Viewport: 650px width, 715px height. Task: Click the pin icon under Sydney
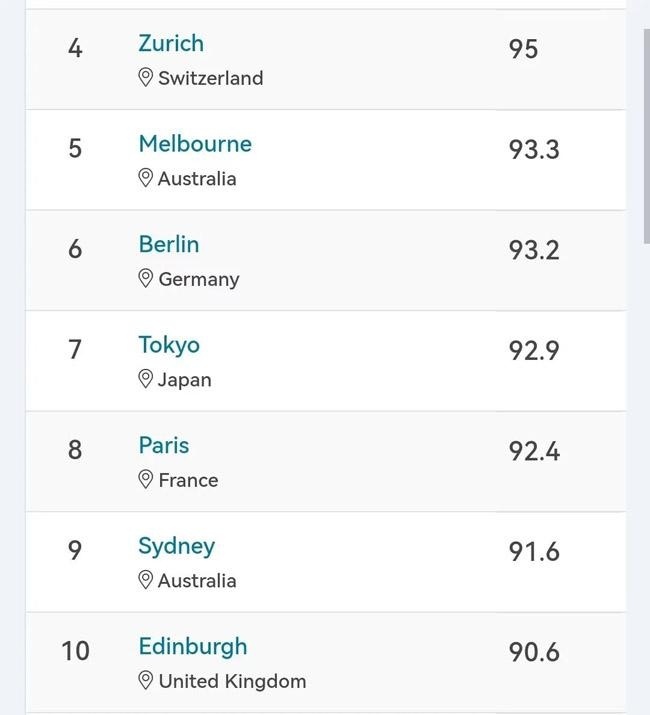[x=145, y=580]
